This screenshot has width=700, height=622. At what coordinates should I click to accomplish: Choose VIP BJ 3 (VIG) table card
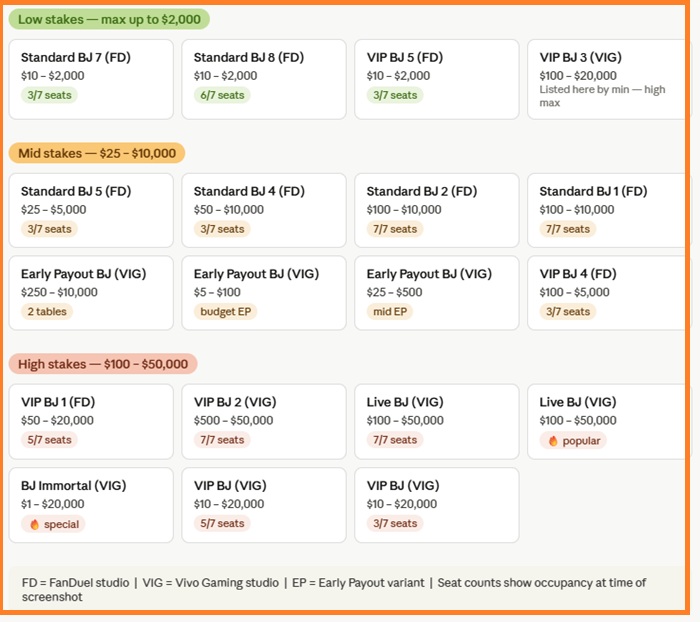(607, 78)
